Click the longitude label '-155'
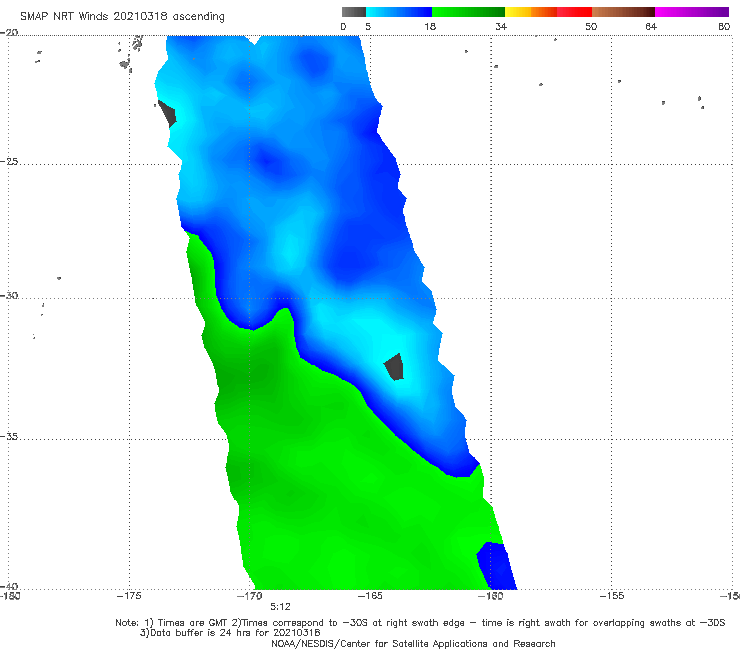The width and height of the screenshot is (740, 650). (611, 596)
